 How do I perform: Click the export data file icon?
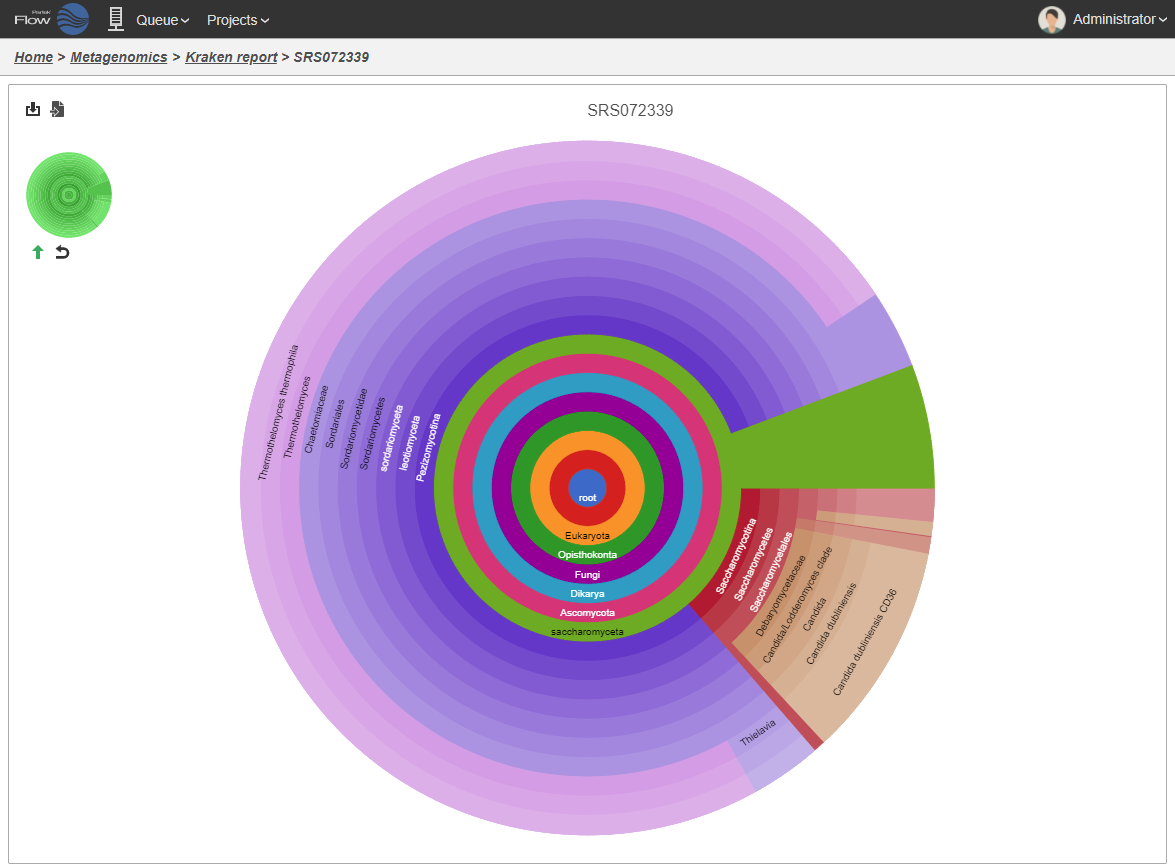pyautogui.click(x=58, y=109)
